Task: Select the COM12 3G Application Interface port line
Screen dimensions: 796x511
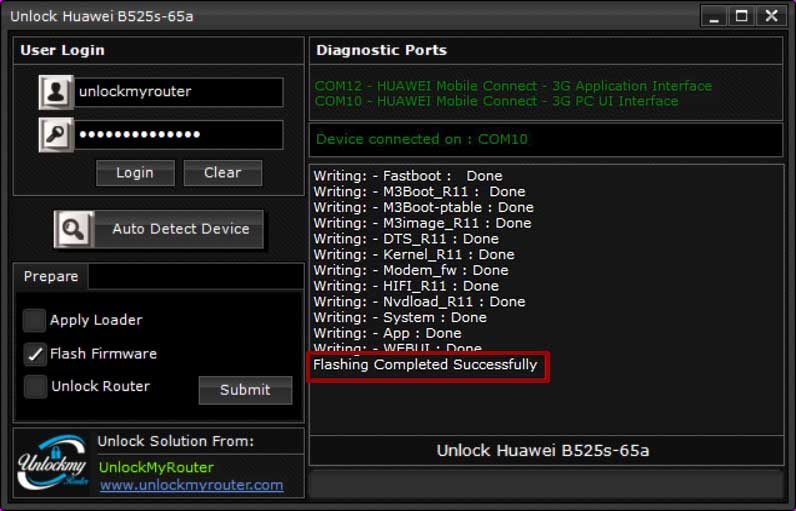Action: [513, 86]
